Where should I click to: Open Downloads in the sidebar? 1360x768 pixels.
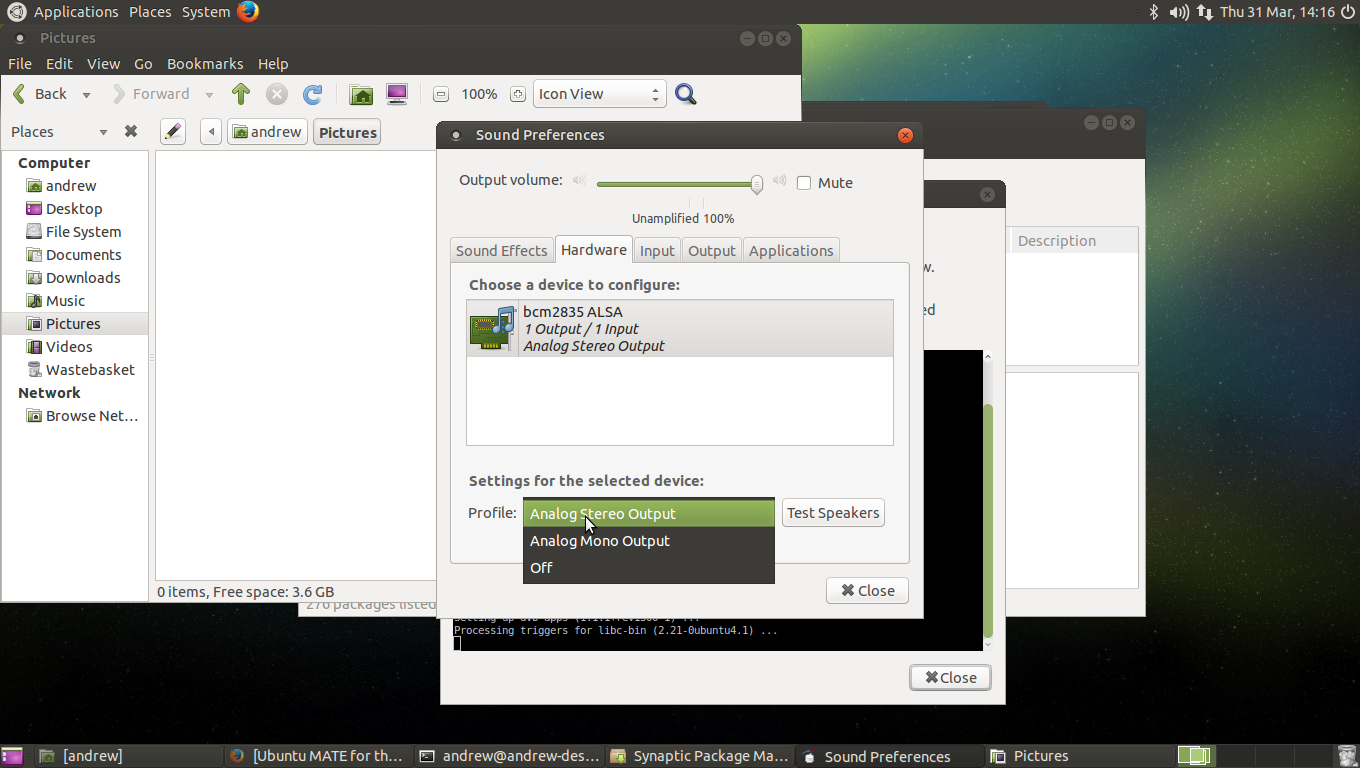point(75,278)
